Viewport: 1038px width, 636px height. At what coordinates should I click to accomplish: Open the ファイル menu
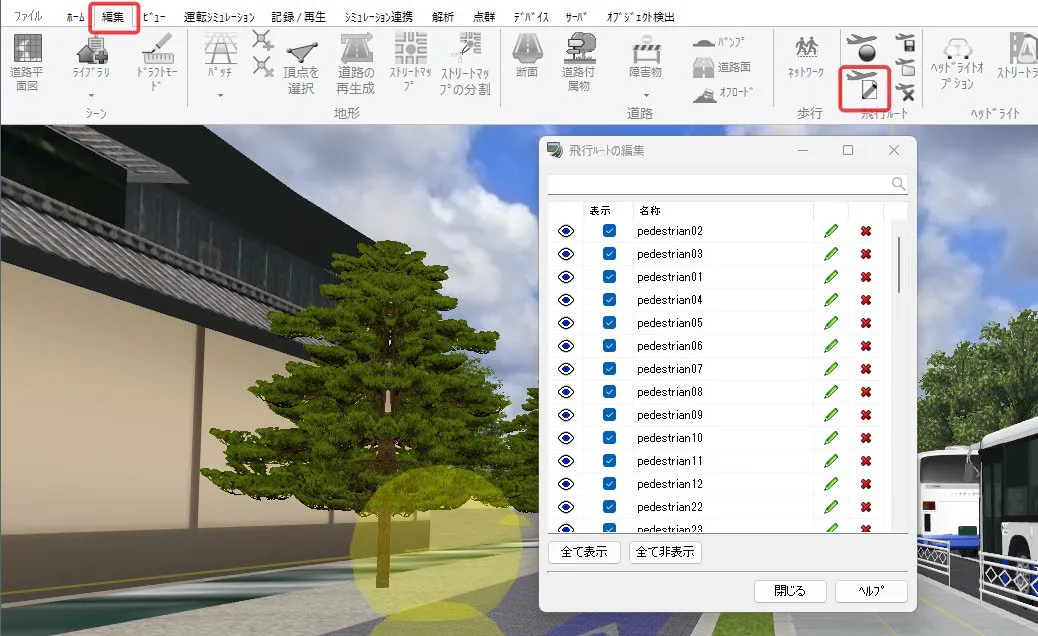(x=28, y=17)
